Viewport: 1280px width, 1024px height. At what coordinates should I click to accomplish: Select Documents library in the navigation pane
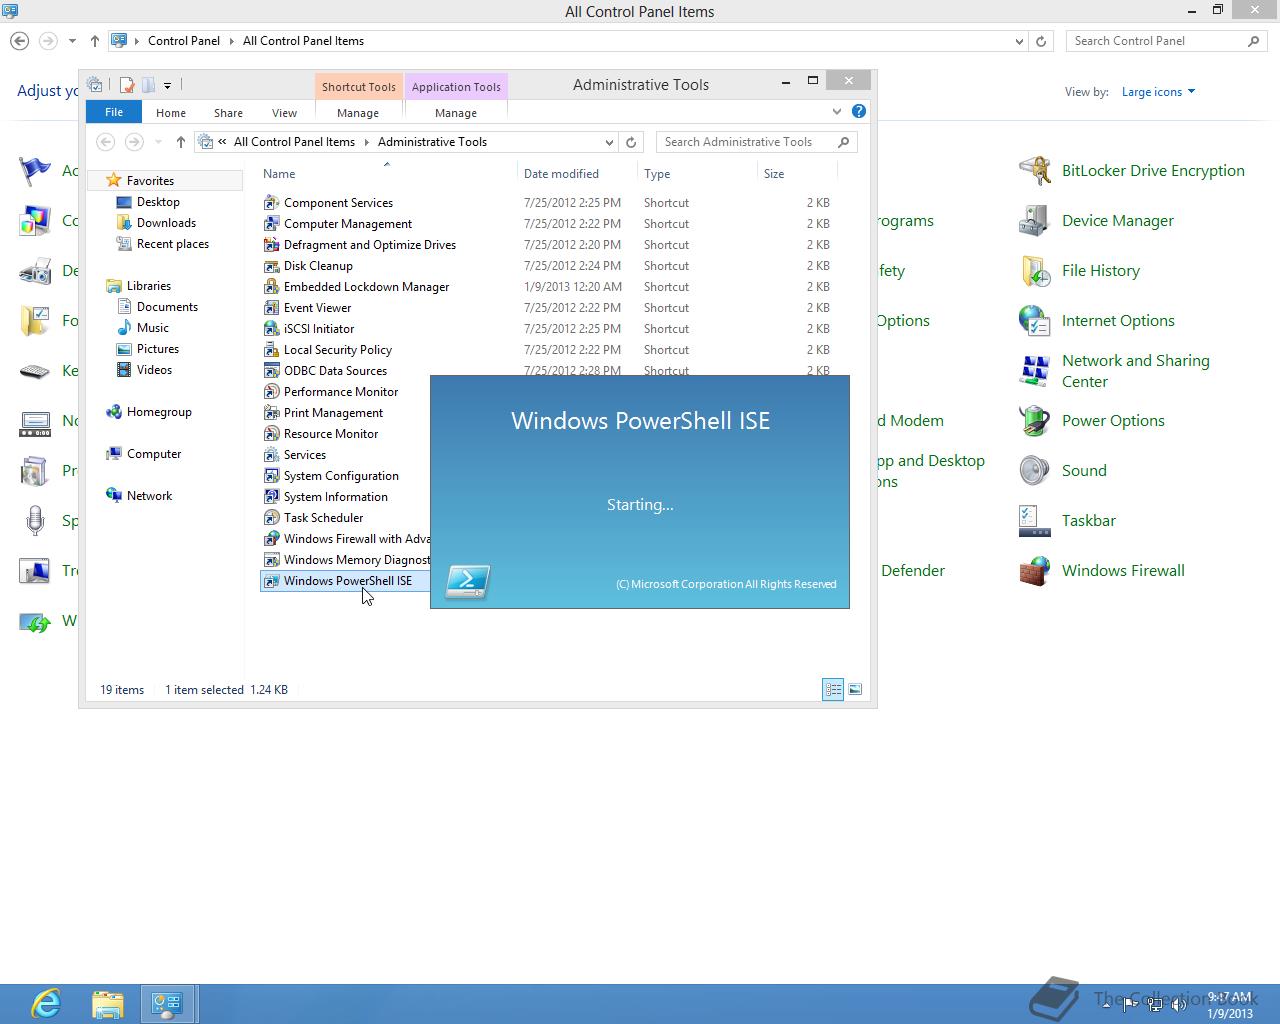167,307
